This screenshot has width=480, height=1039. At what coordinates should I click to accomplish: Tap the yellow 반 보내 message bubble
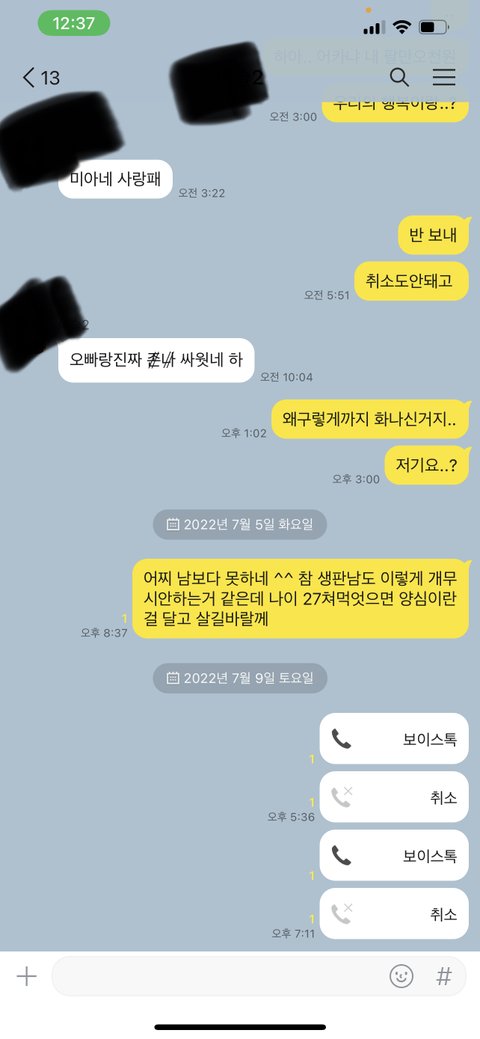coord(434,235)
